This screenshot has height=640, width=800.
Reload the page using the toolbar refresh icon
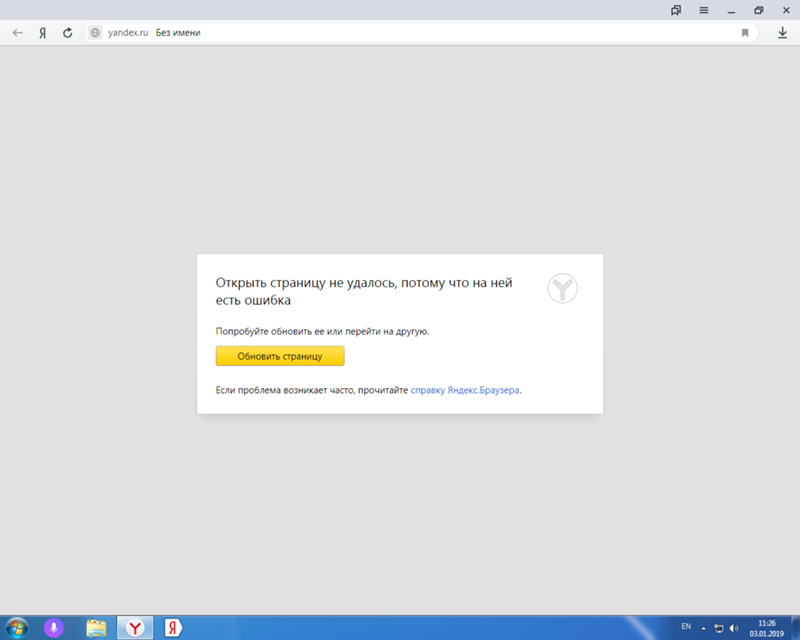67,33
